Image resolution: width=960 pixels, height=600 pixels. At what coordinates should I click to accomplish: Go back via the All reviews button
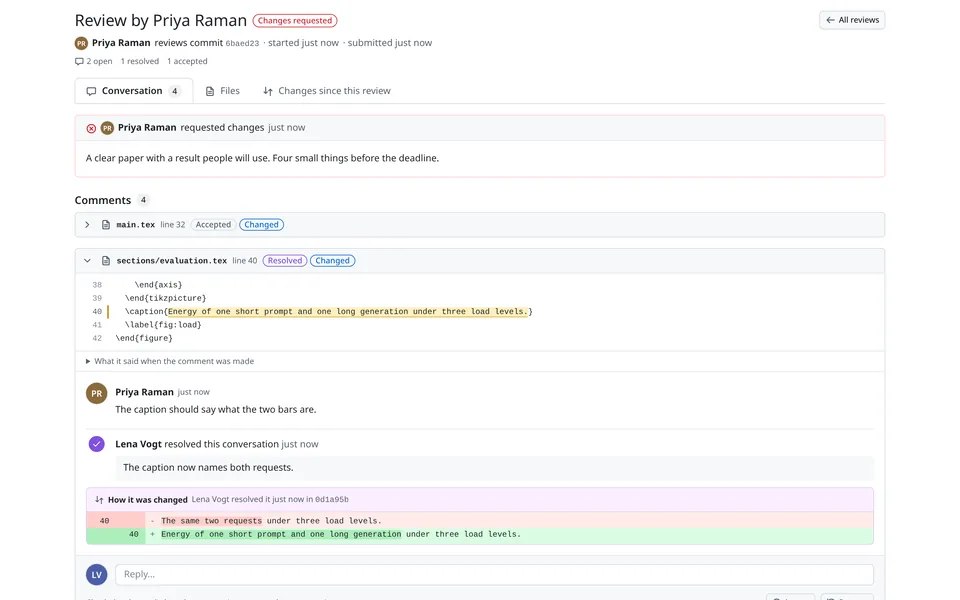point(852,20)
